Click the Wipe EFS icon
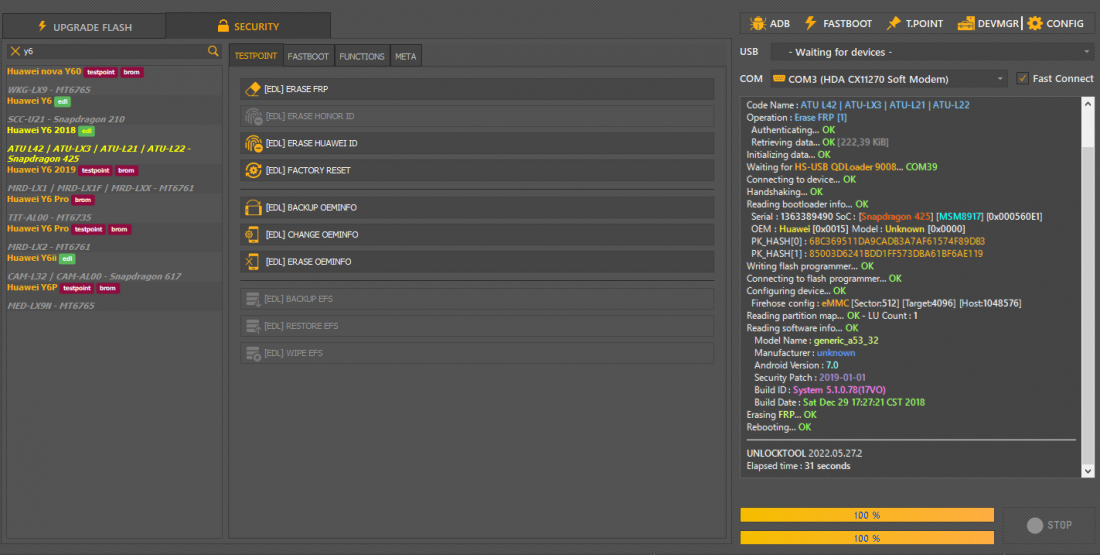1100x555 pixels. (253, 353)
